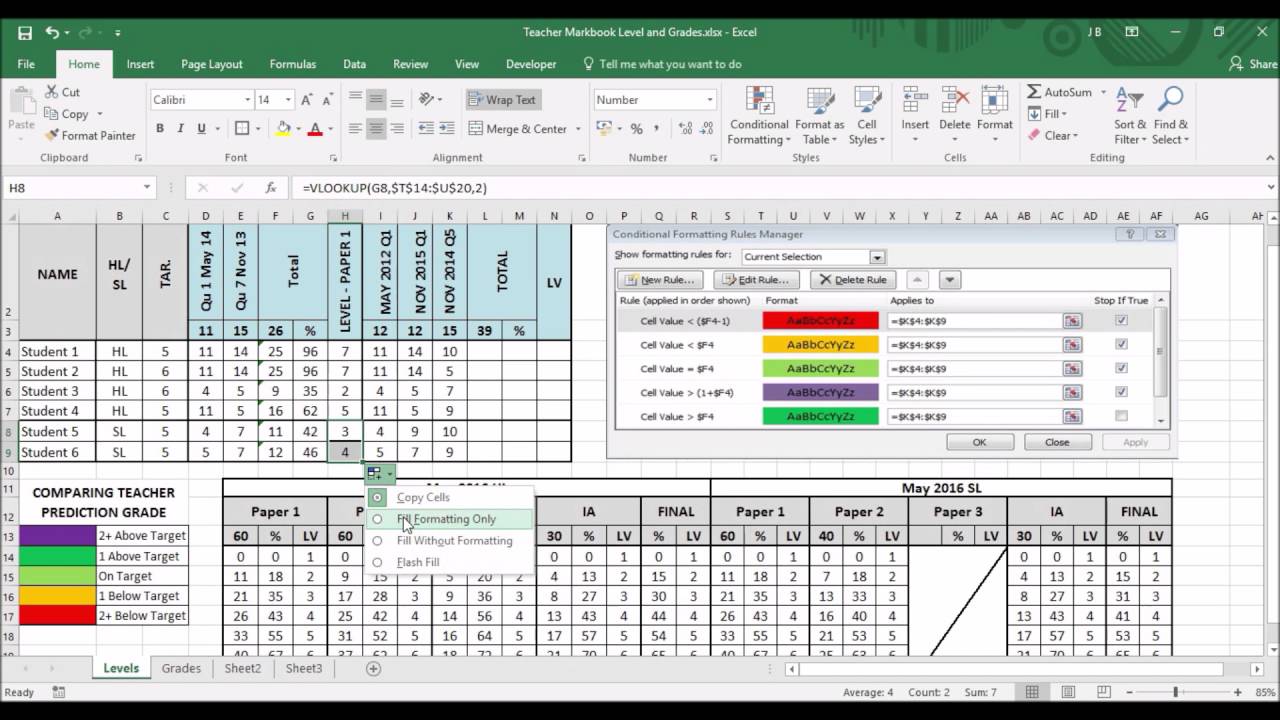Open the font name Calibri dropdown
1280x720 pixels.
click(x=247, y=100)
